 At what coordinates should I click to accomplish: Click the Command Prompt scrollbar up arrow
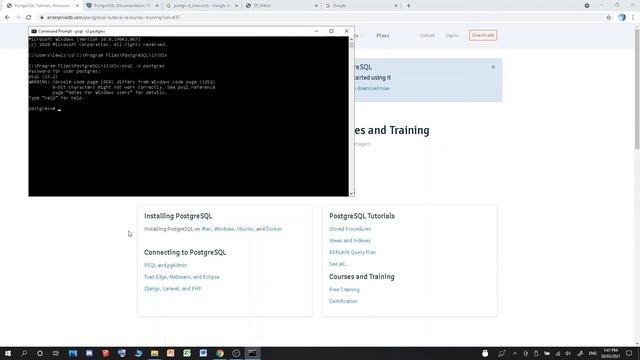pos(351,39)
